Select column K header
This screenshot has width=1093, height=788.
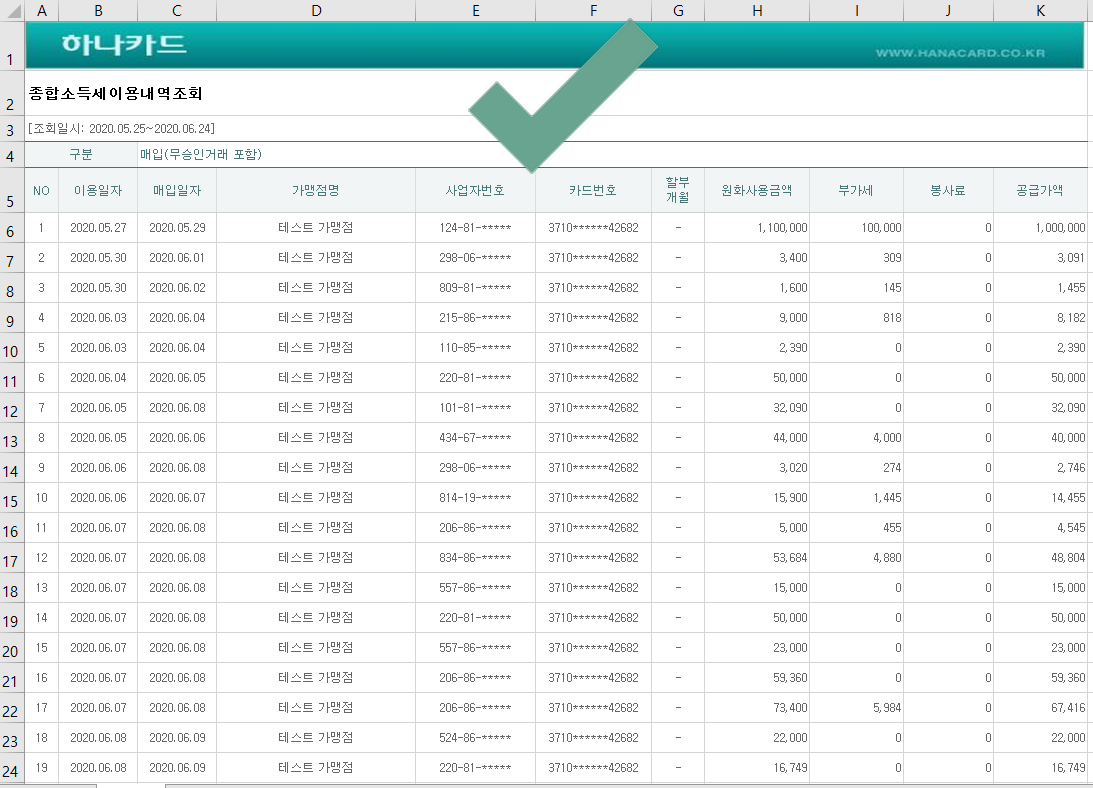(x=1040, y=10)
